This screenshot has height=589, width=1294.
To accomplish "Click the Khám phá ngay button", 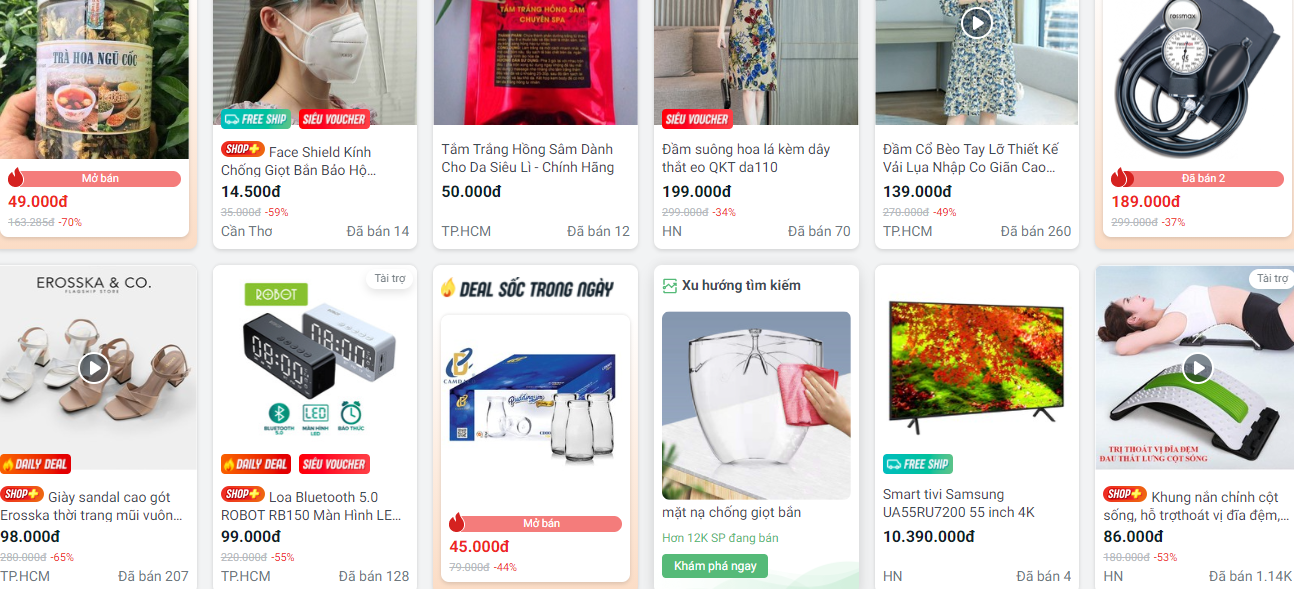I will click(x=714, y=566).
